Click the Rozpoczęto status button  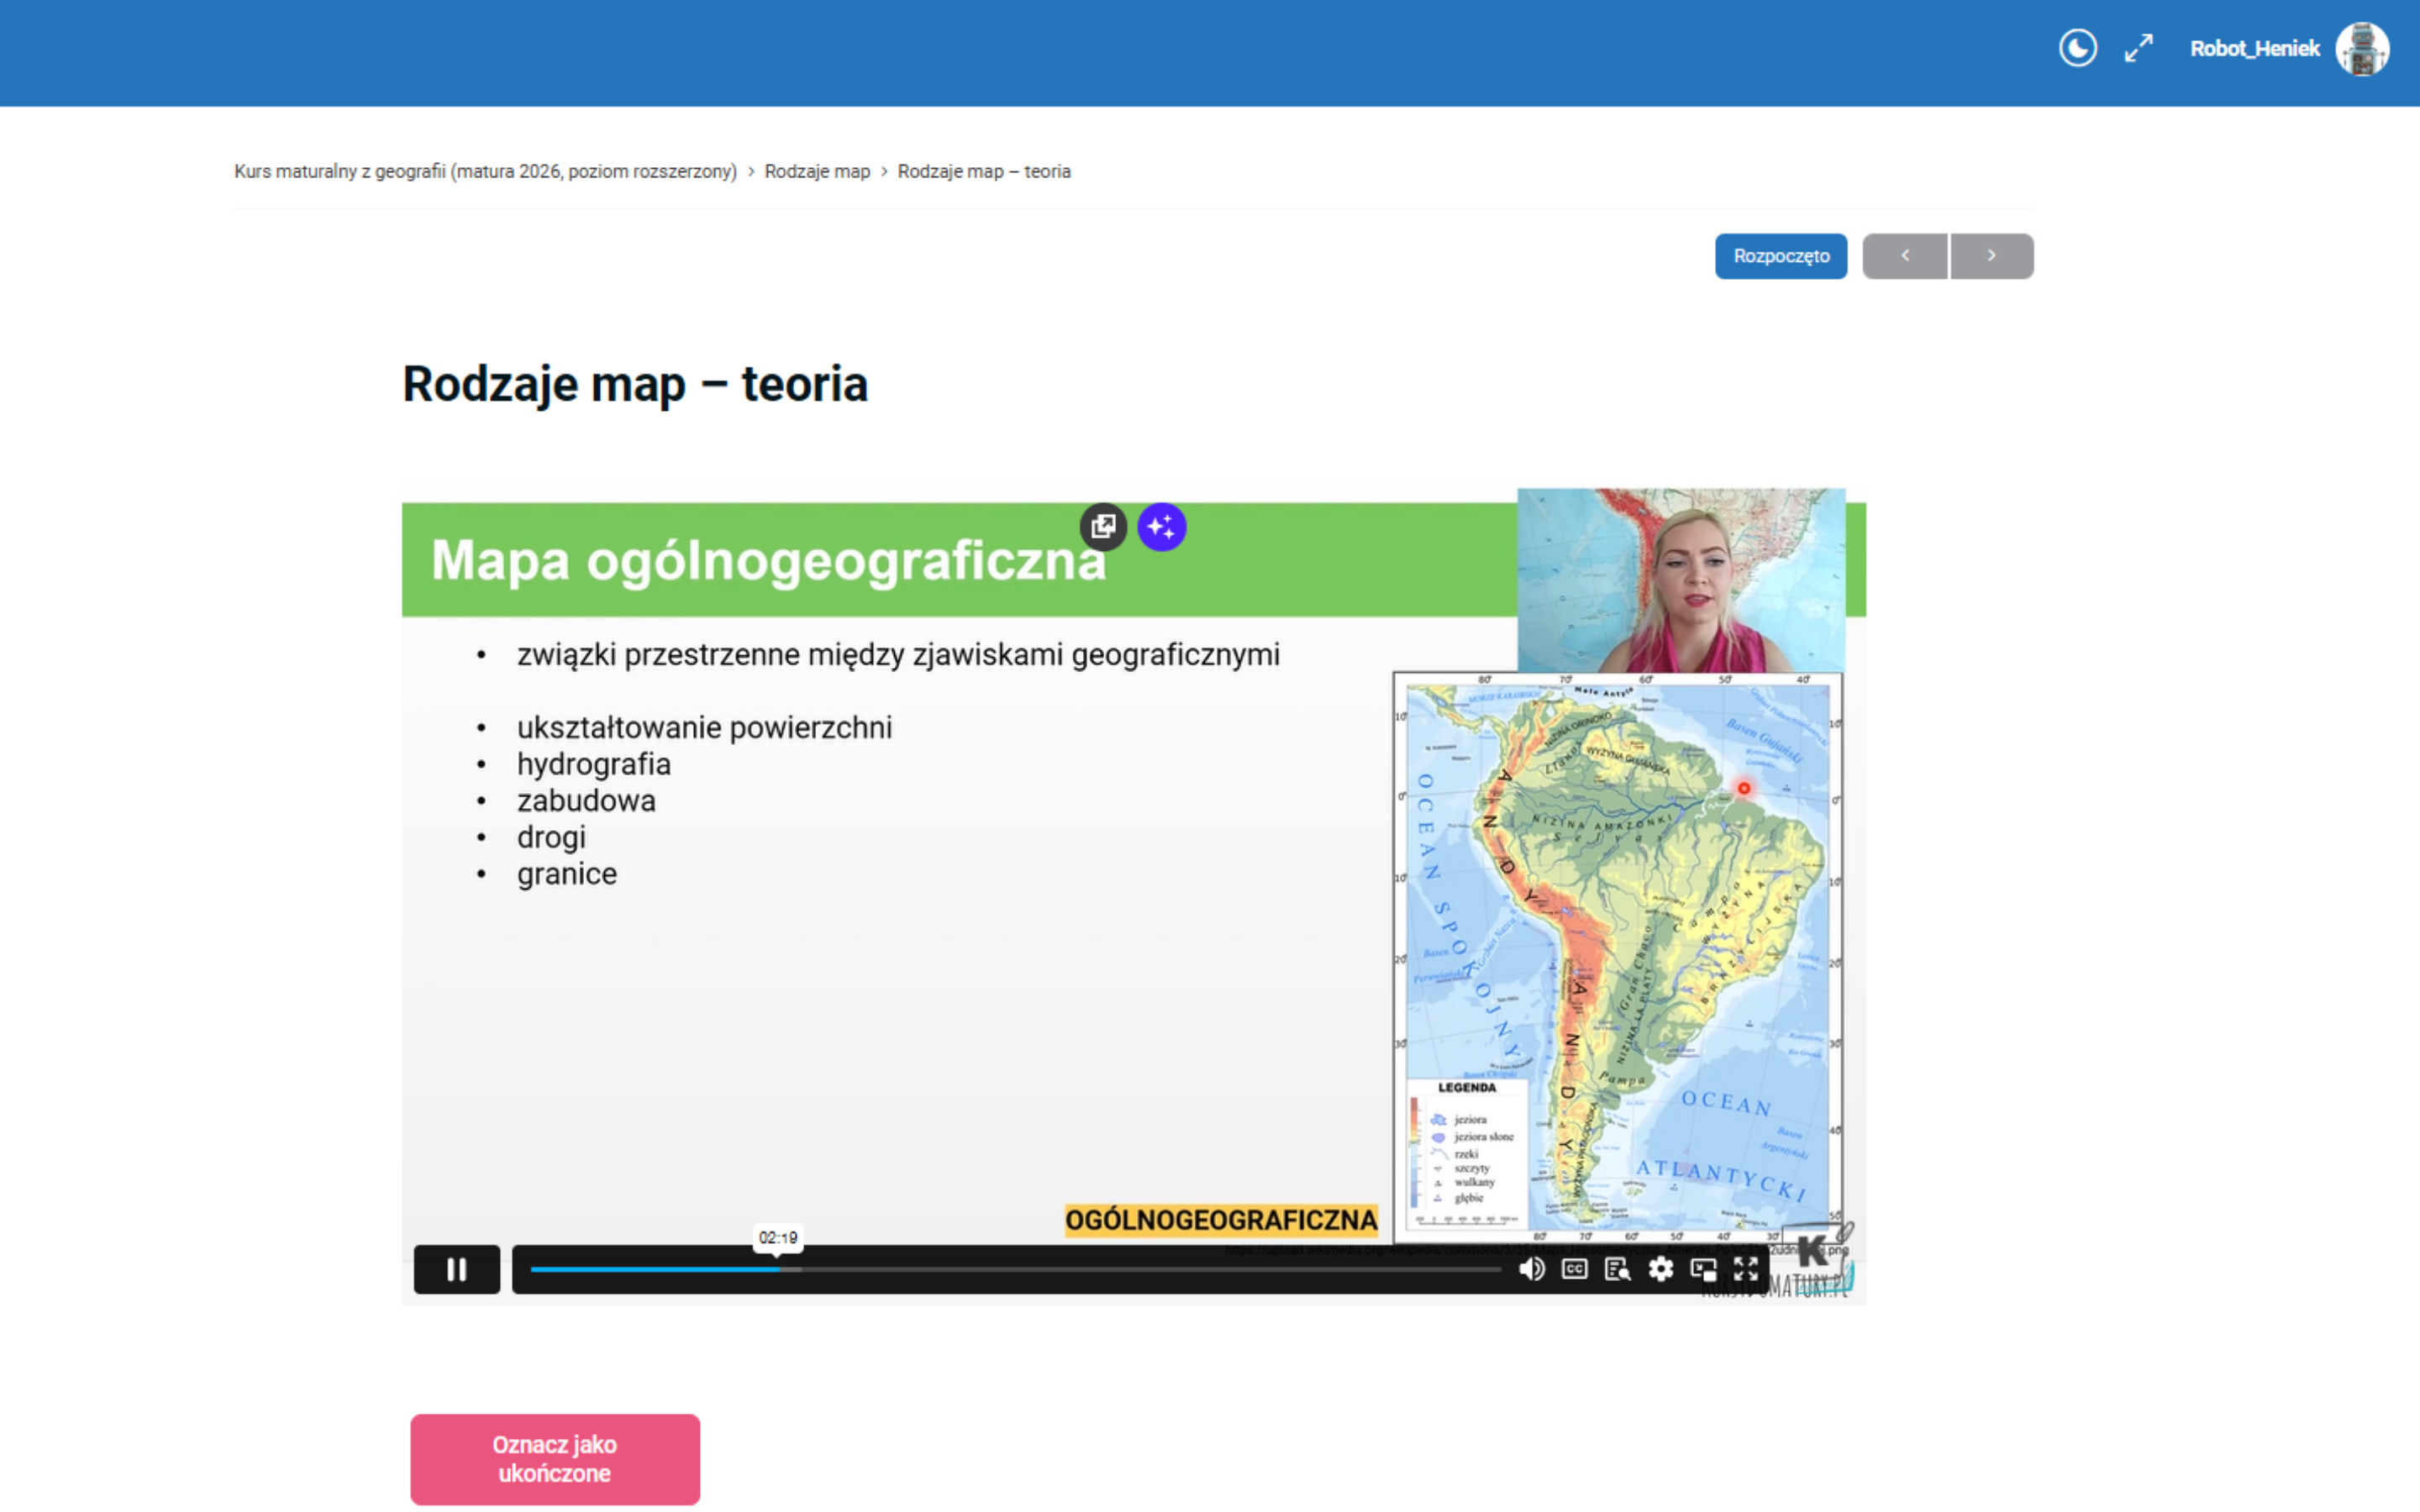1780,256
